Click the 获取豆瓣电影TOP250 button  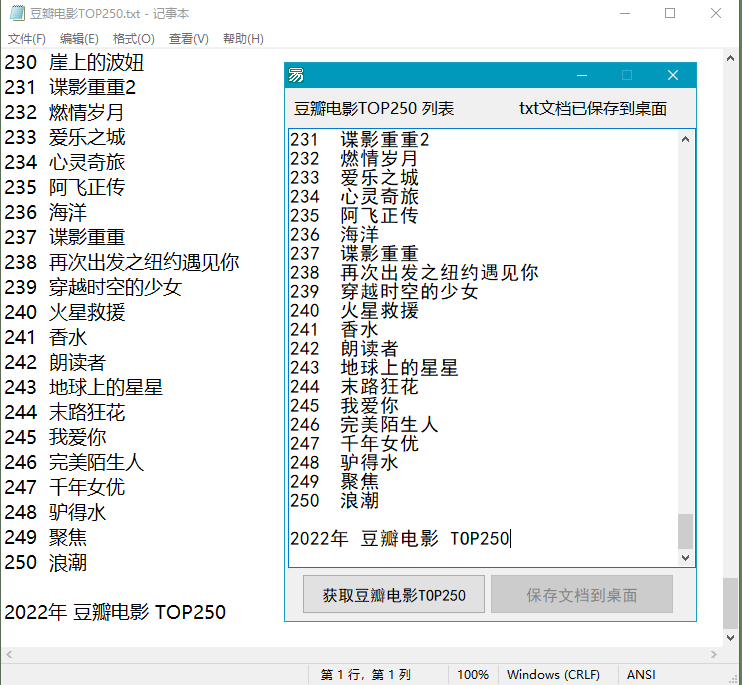pos(394,594)
